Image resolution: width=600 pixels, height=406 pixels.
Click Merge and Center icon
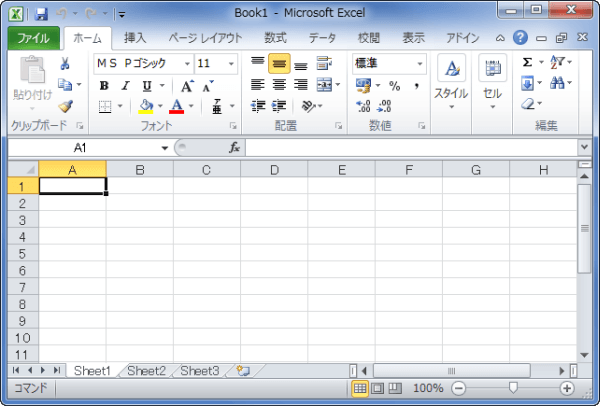(324, 85)
